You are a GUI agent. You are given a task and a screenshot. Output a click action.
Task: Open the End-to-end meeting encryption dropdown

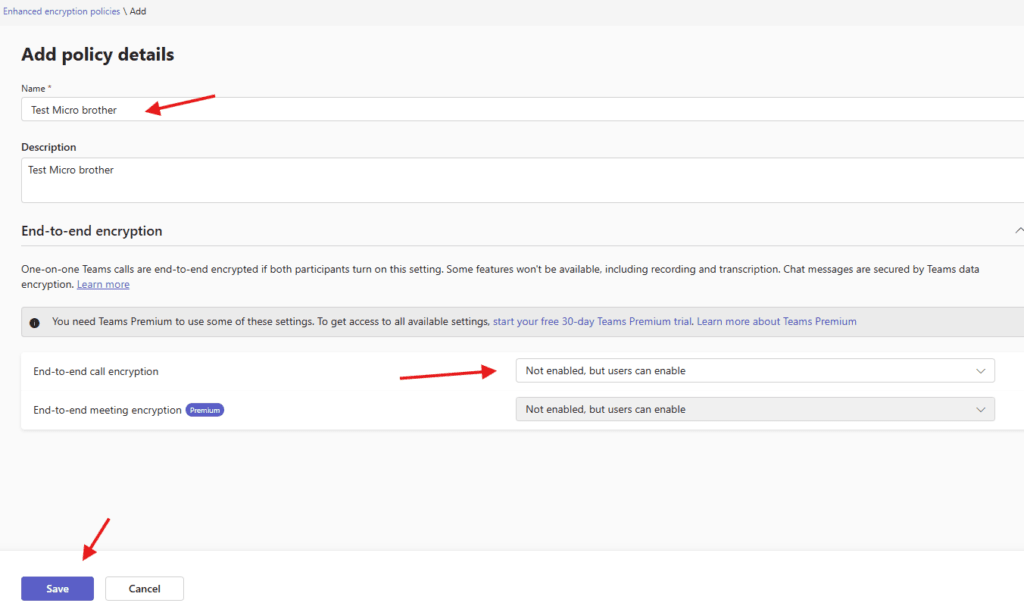coord(755,409)
